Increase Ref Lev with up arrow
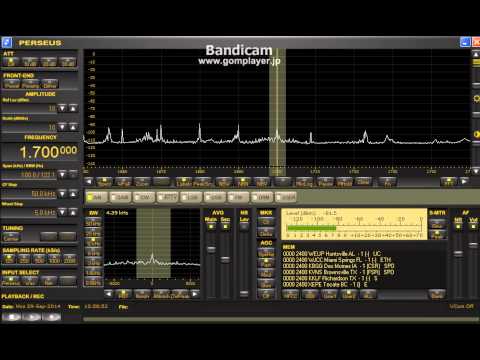 73,108
